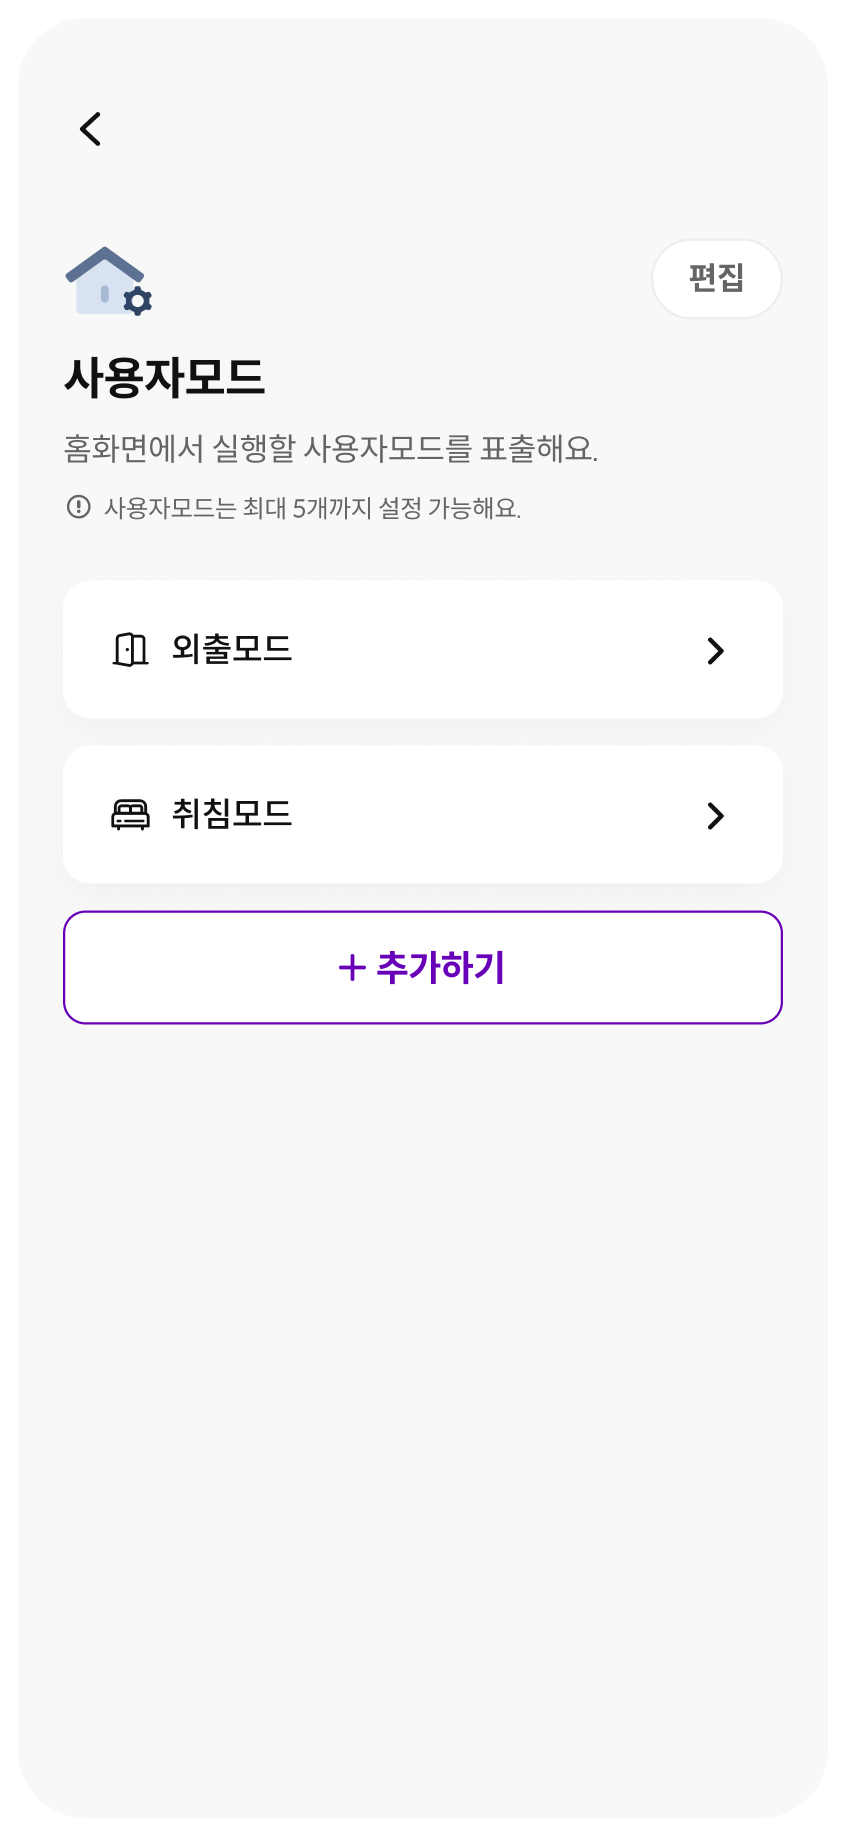The image size is (846, 1836).
Task: Expand 외출모드 using its right chevron
Action: click(x=715, y=651)
